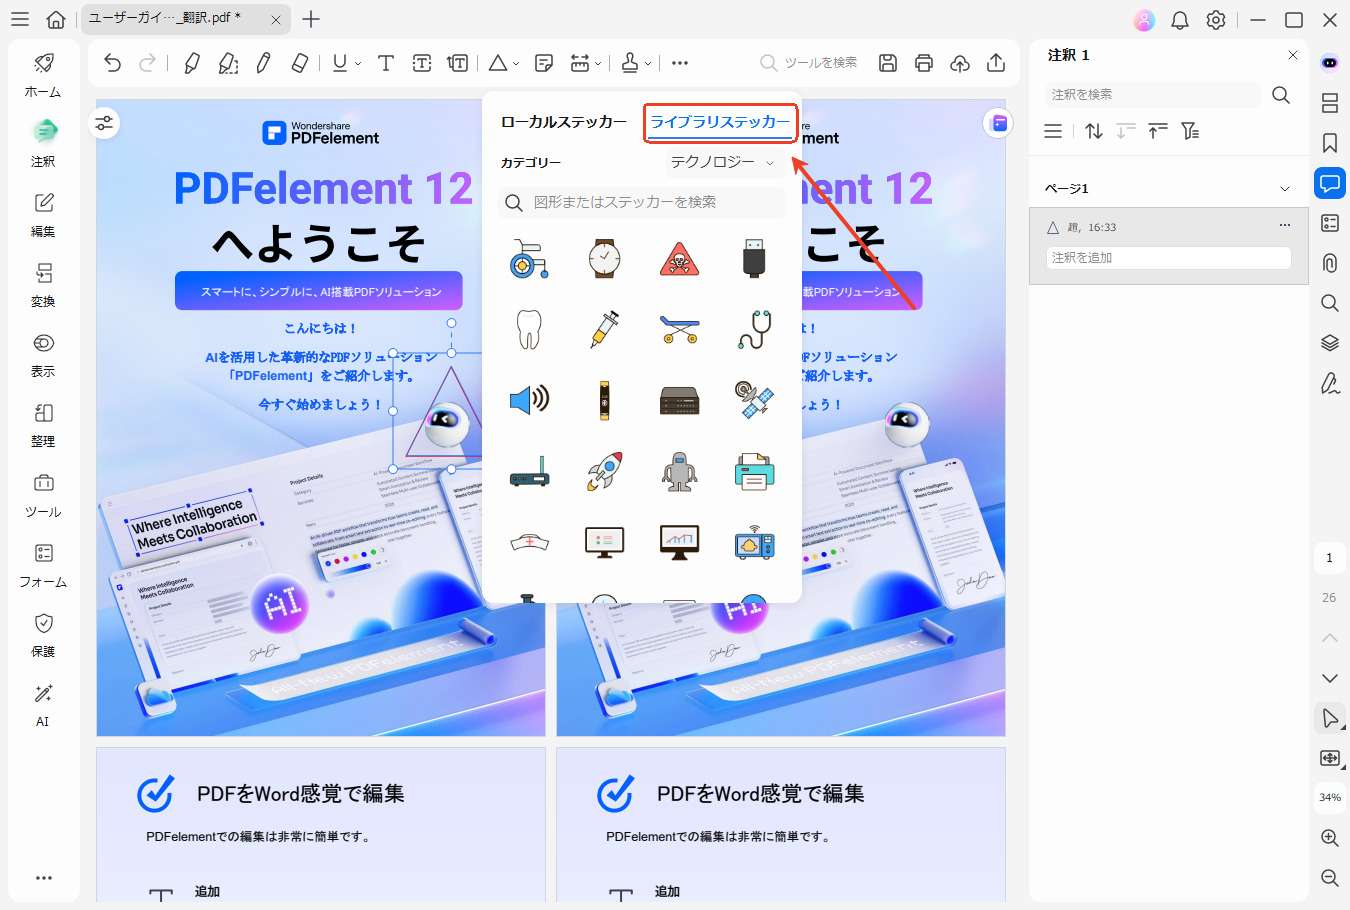
Task: Open the stamp tool
Action: [631, 62]
